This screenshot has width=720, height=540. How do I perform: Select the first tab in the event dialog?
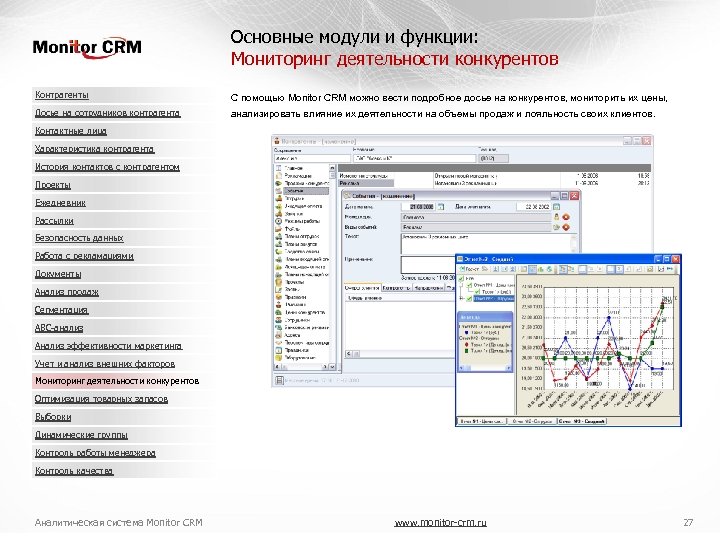tap(362, 288)
